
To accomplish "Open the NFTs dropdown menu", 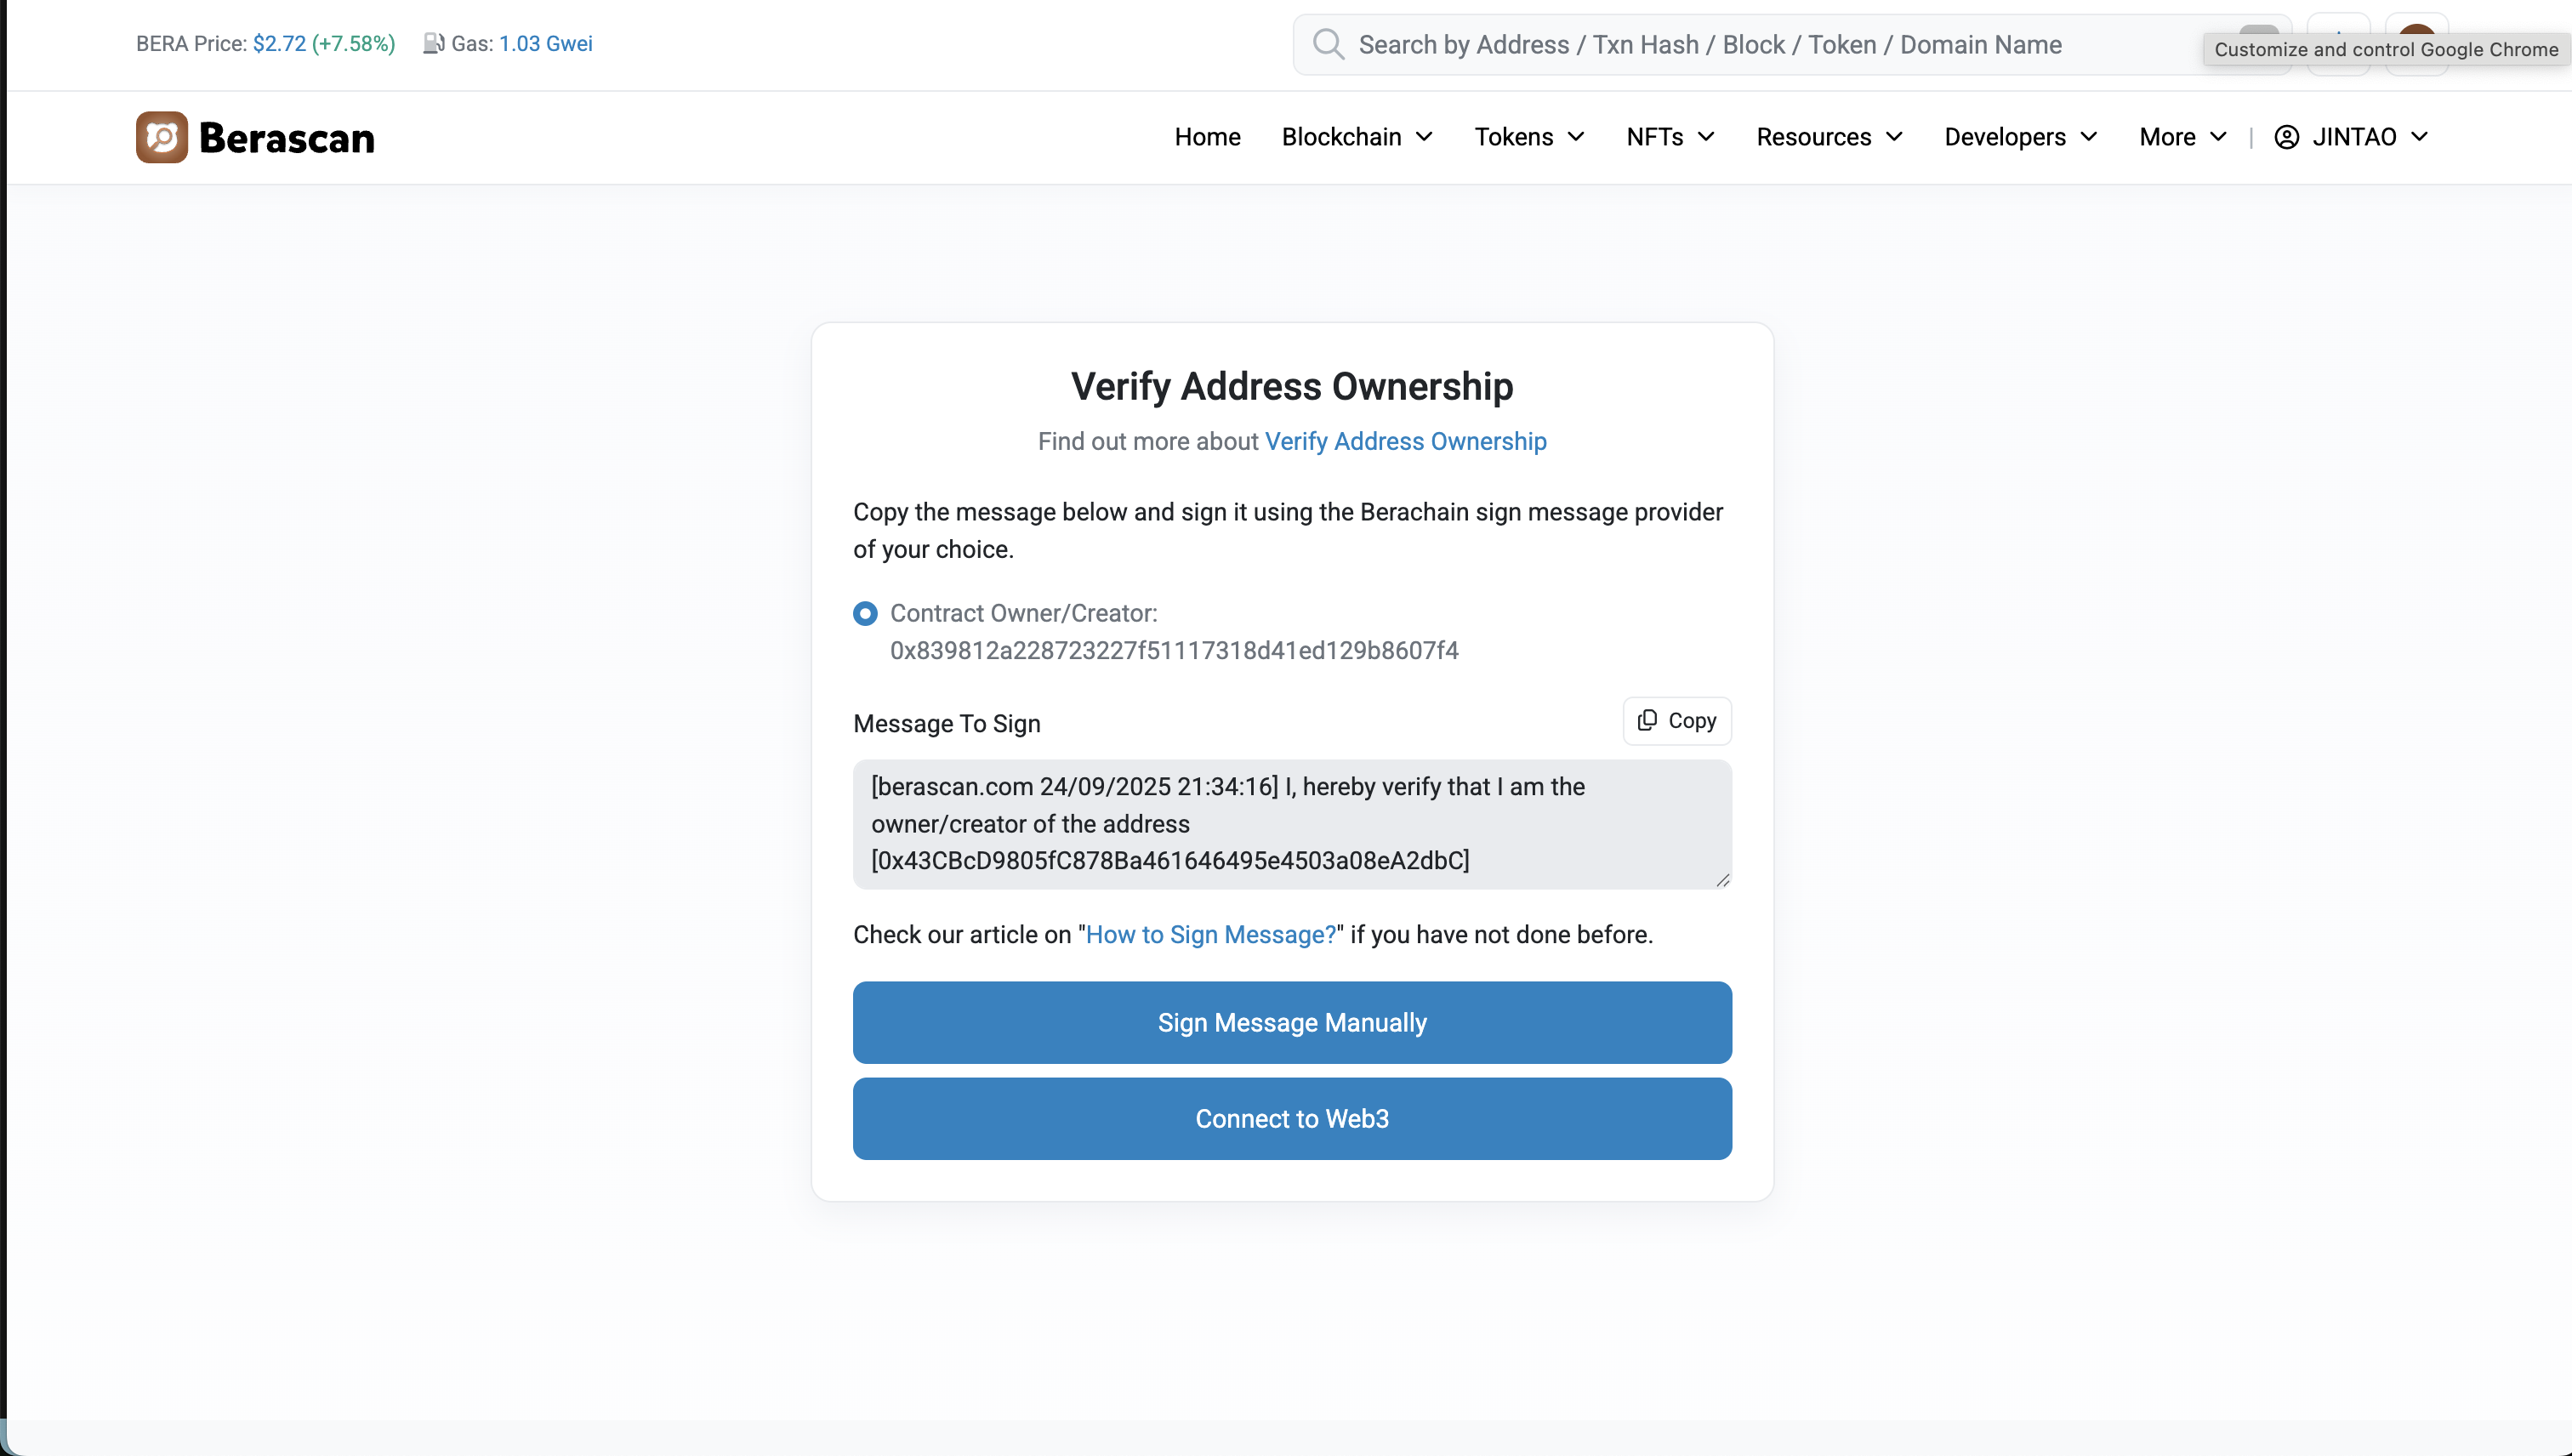I will pyautogui.click(x=1670, y=137).
